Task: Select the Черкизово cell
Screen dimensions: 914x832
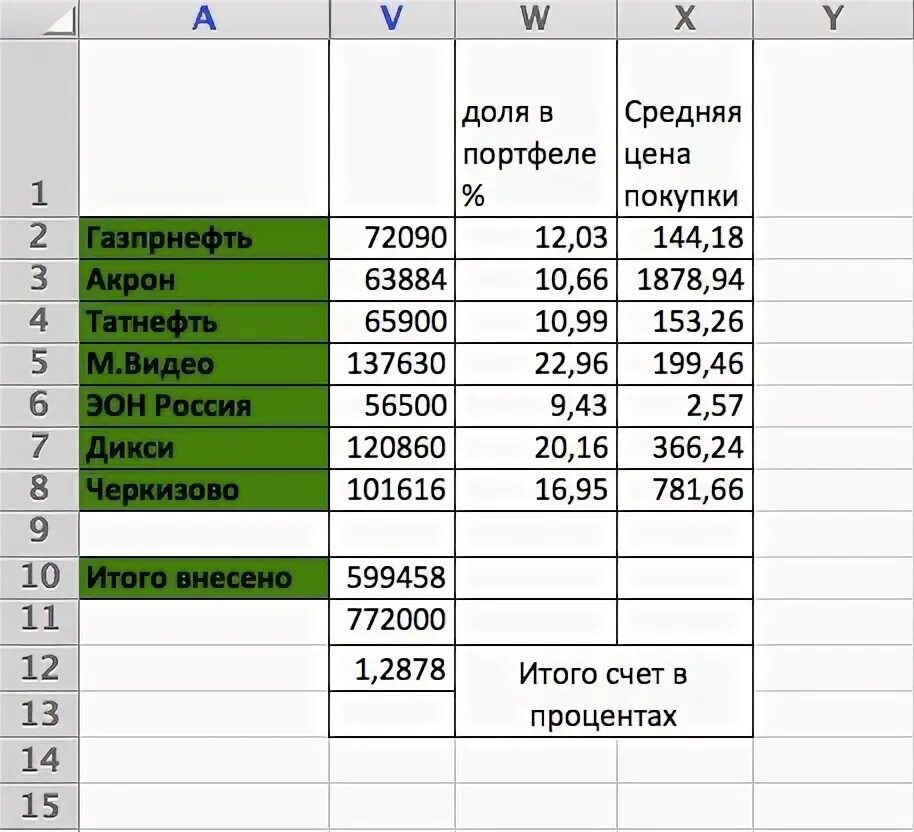Action: pos(204,490)
